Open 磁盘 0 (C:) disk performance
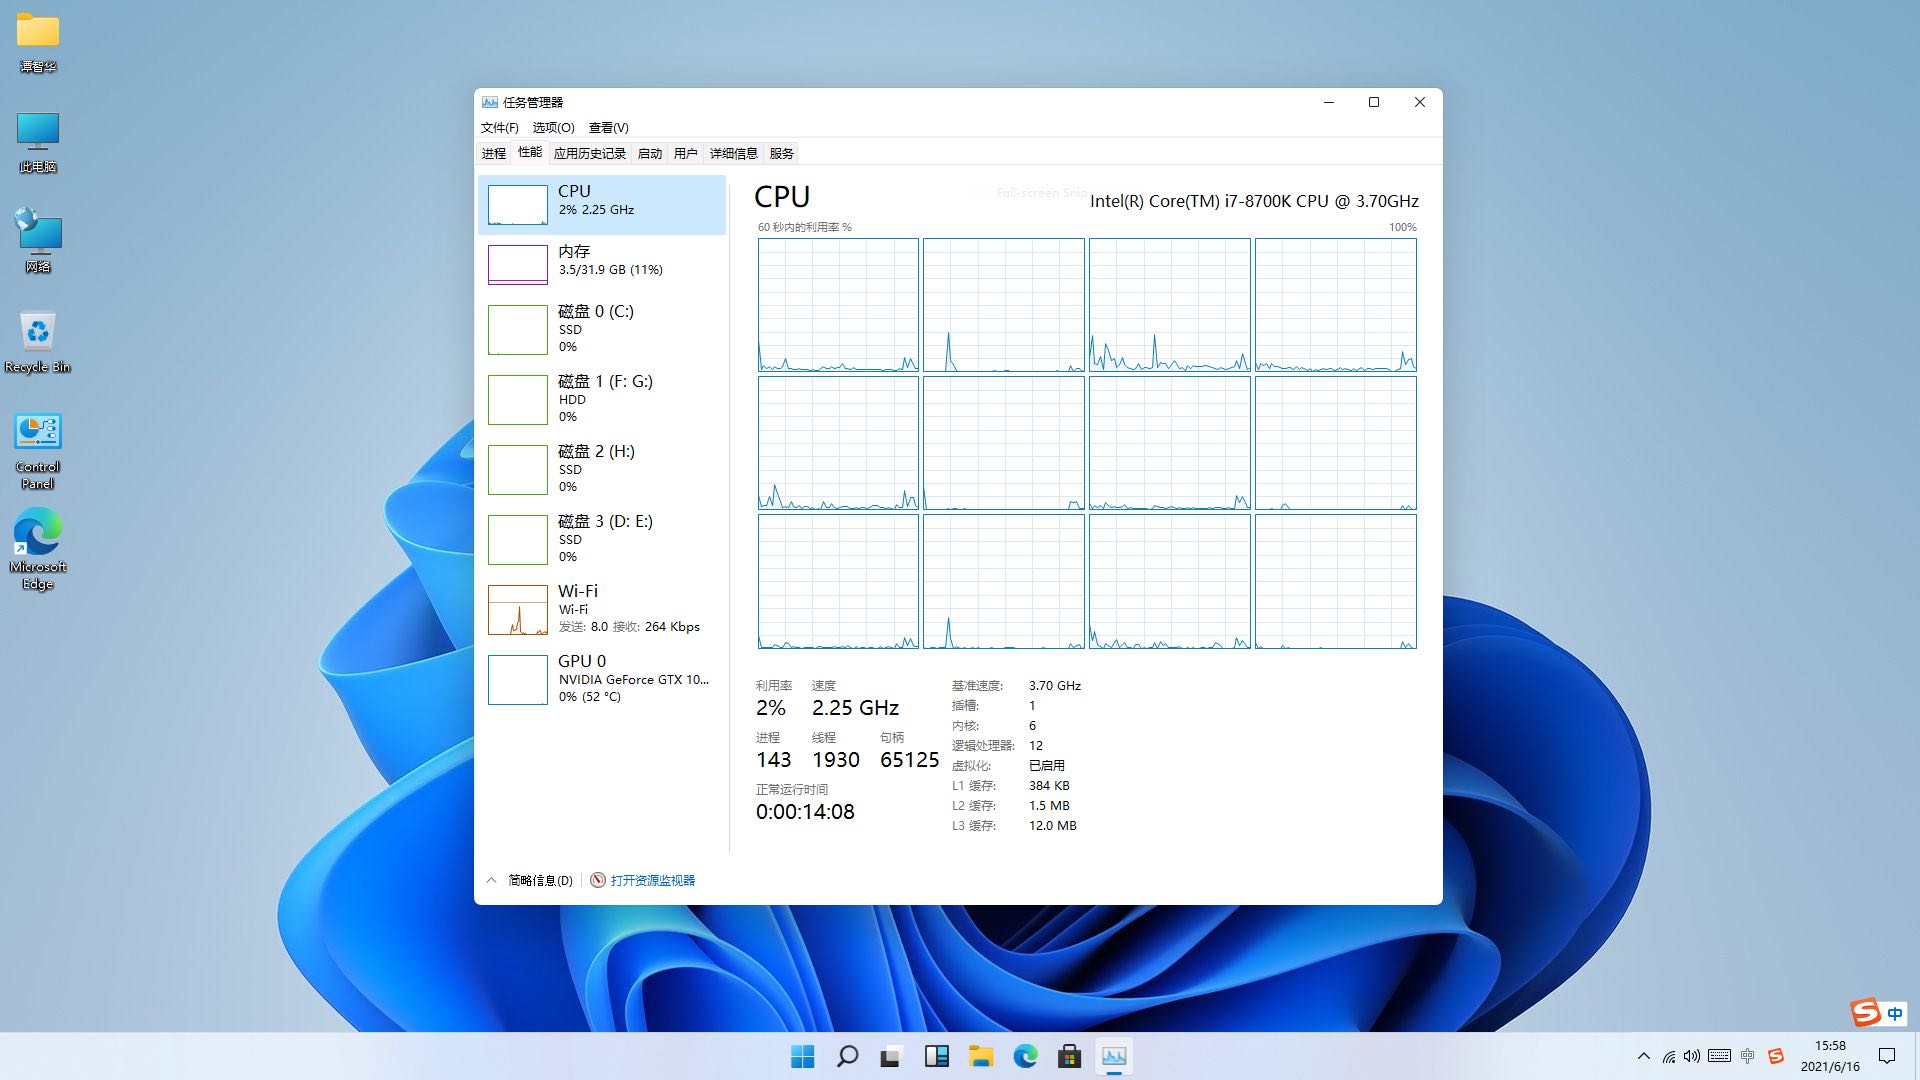 601,328
